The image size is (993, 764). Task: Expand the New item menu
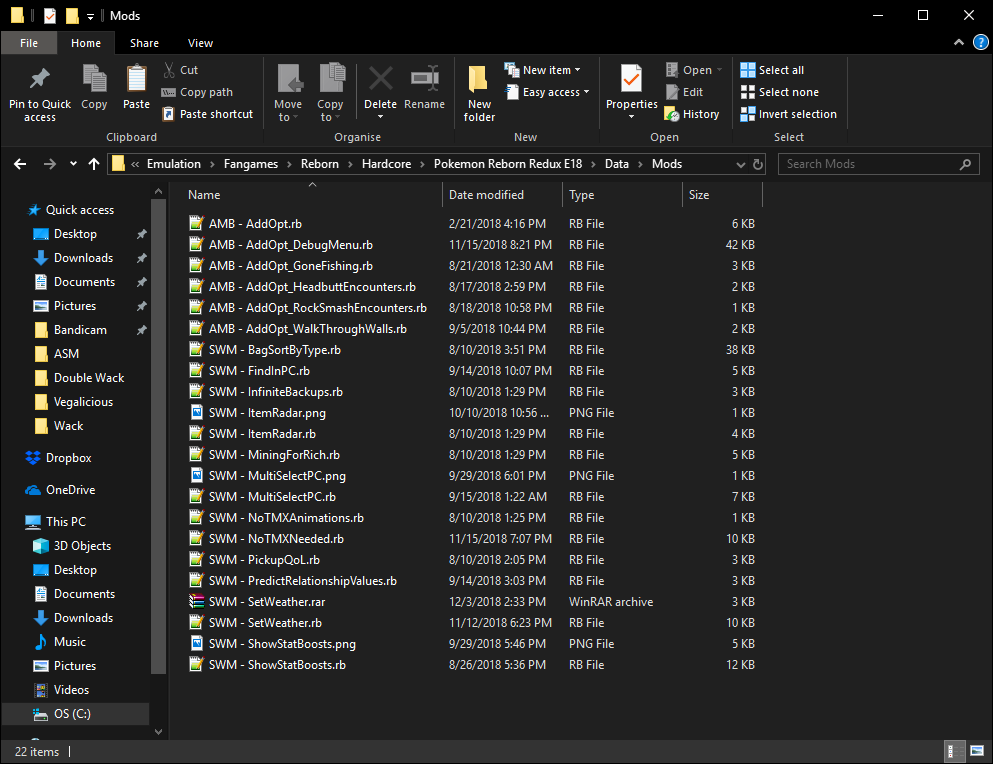[543, 70]
